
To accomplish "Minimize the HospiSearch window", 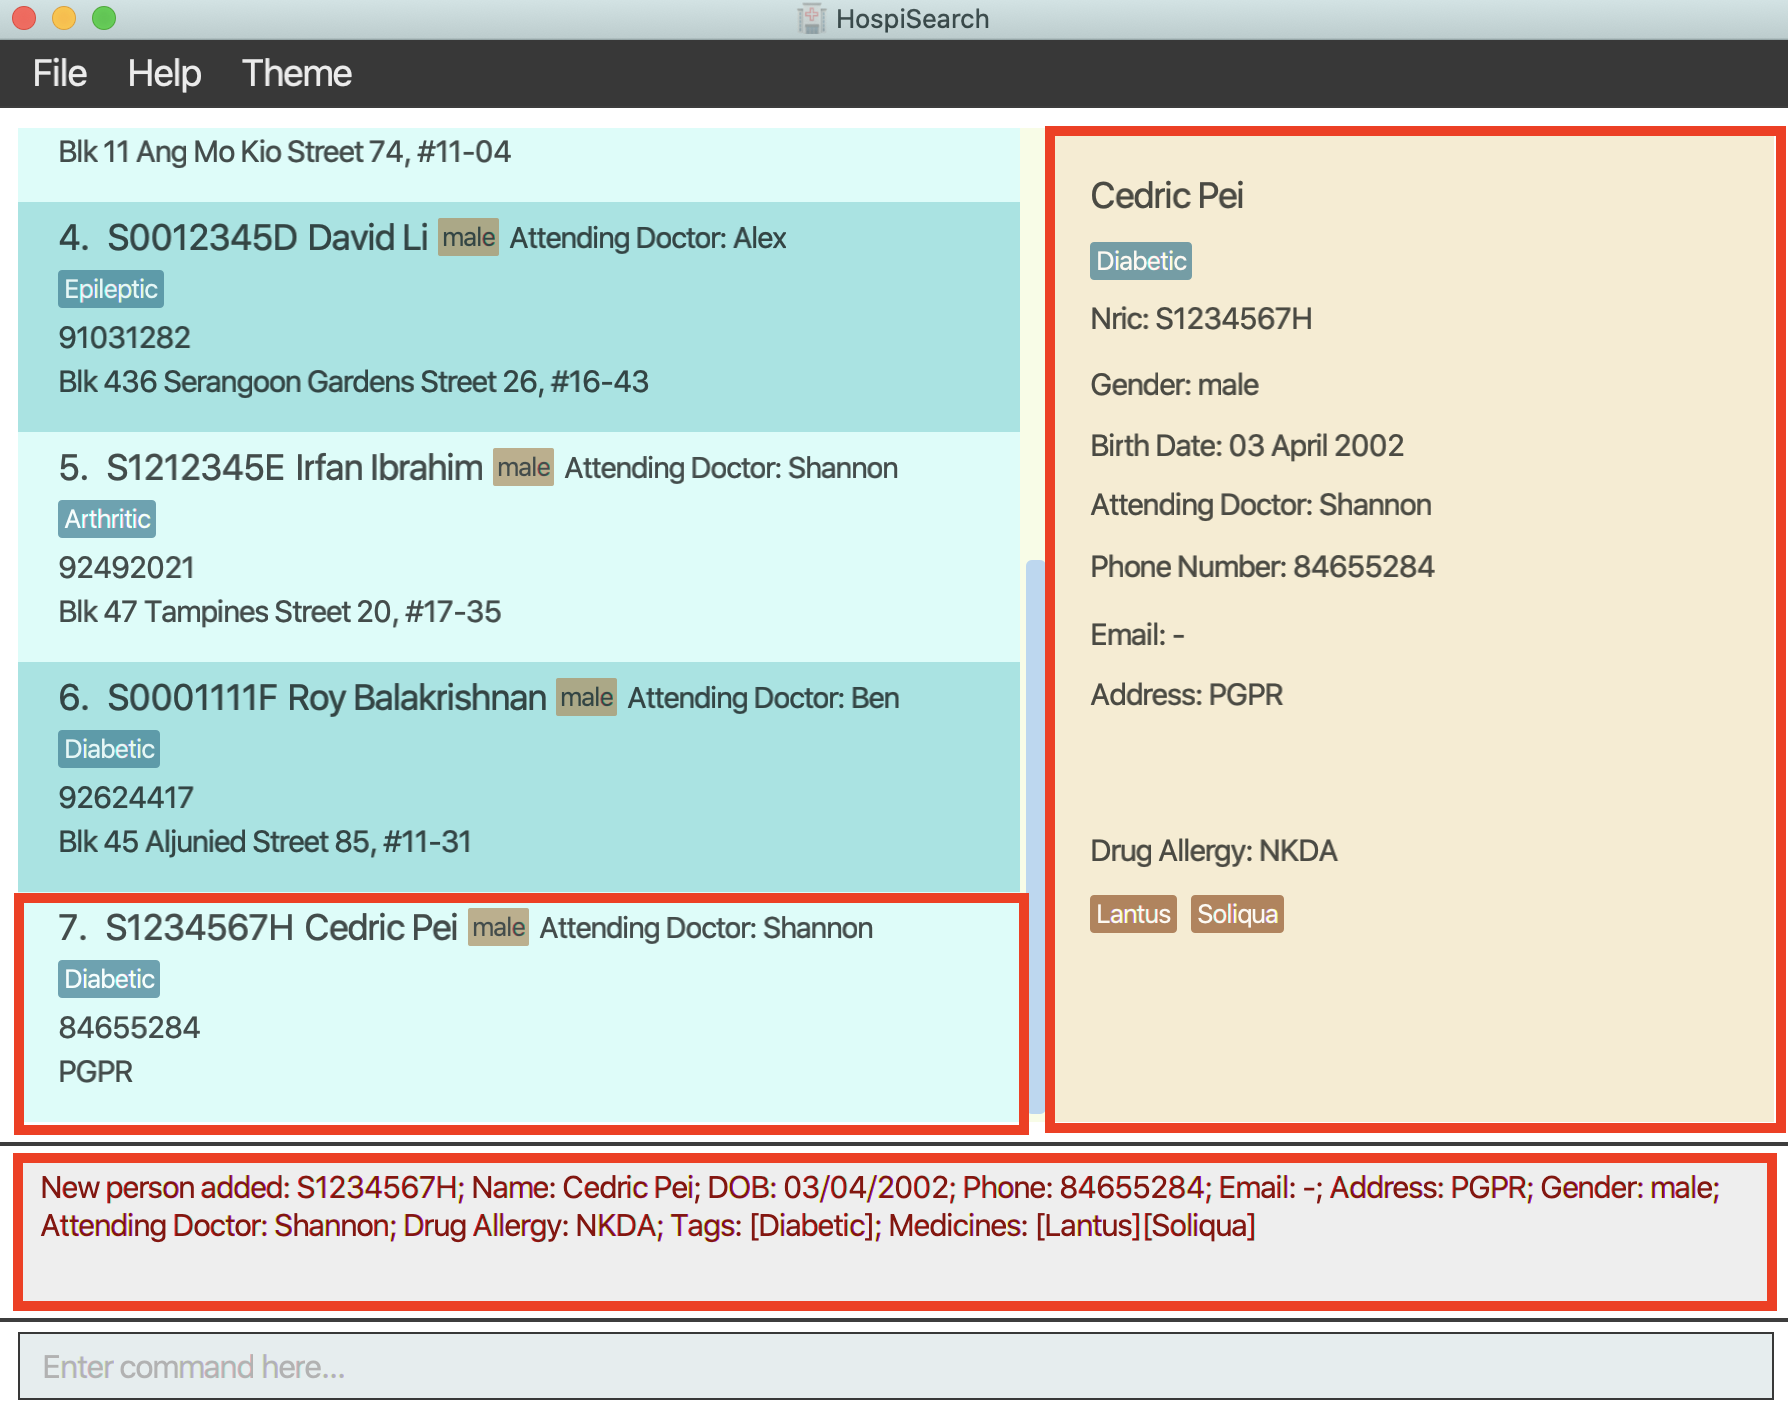I will (64, 18).
